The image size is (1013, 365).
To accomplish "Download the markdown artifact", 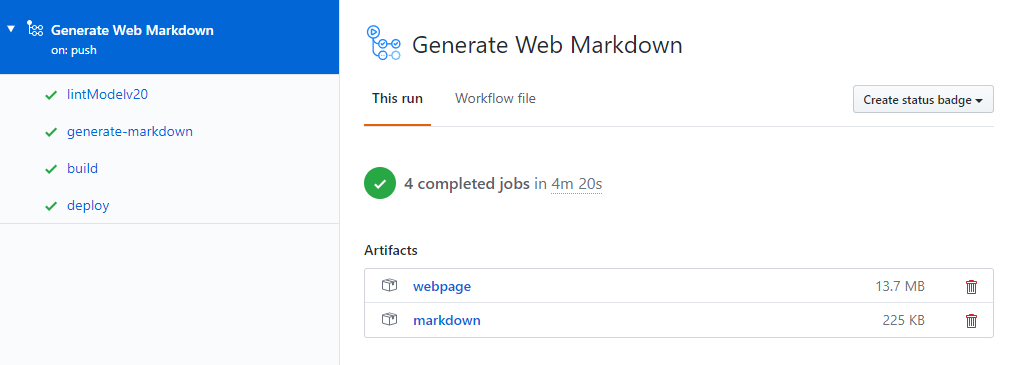I will [446, 320].
